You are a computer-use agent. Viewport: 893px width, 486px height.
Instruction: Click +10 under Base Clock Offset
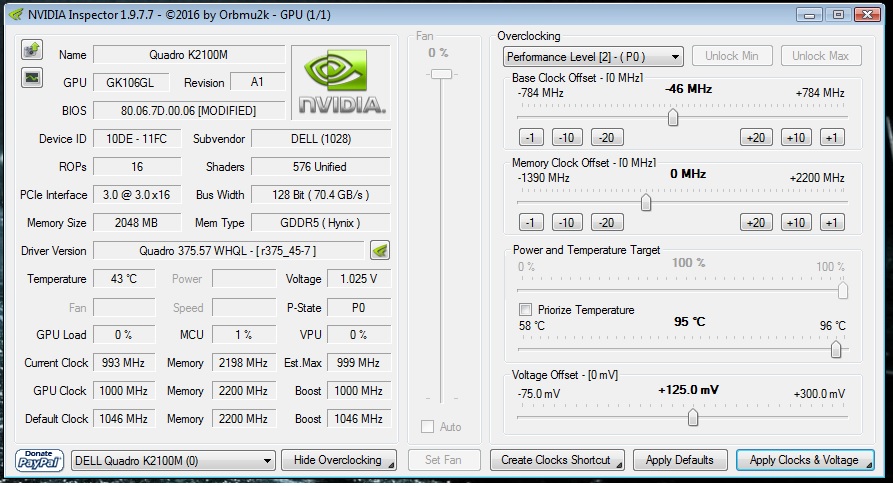(796, 137)
